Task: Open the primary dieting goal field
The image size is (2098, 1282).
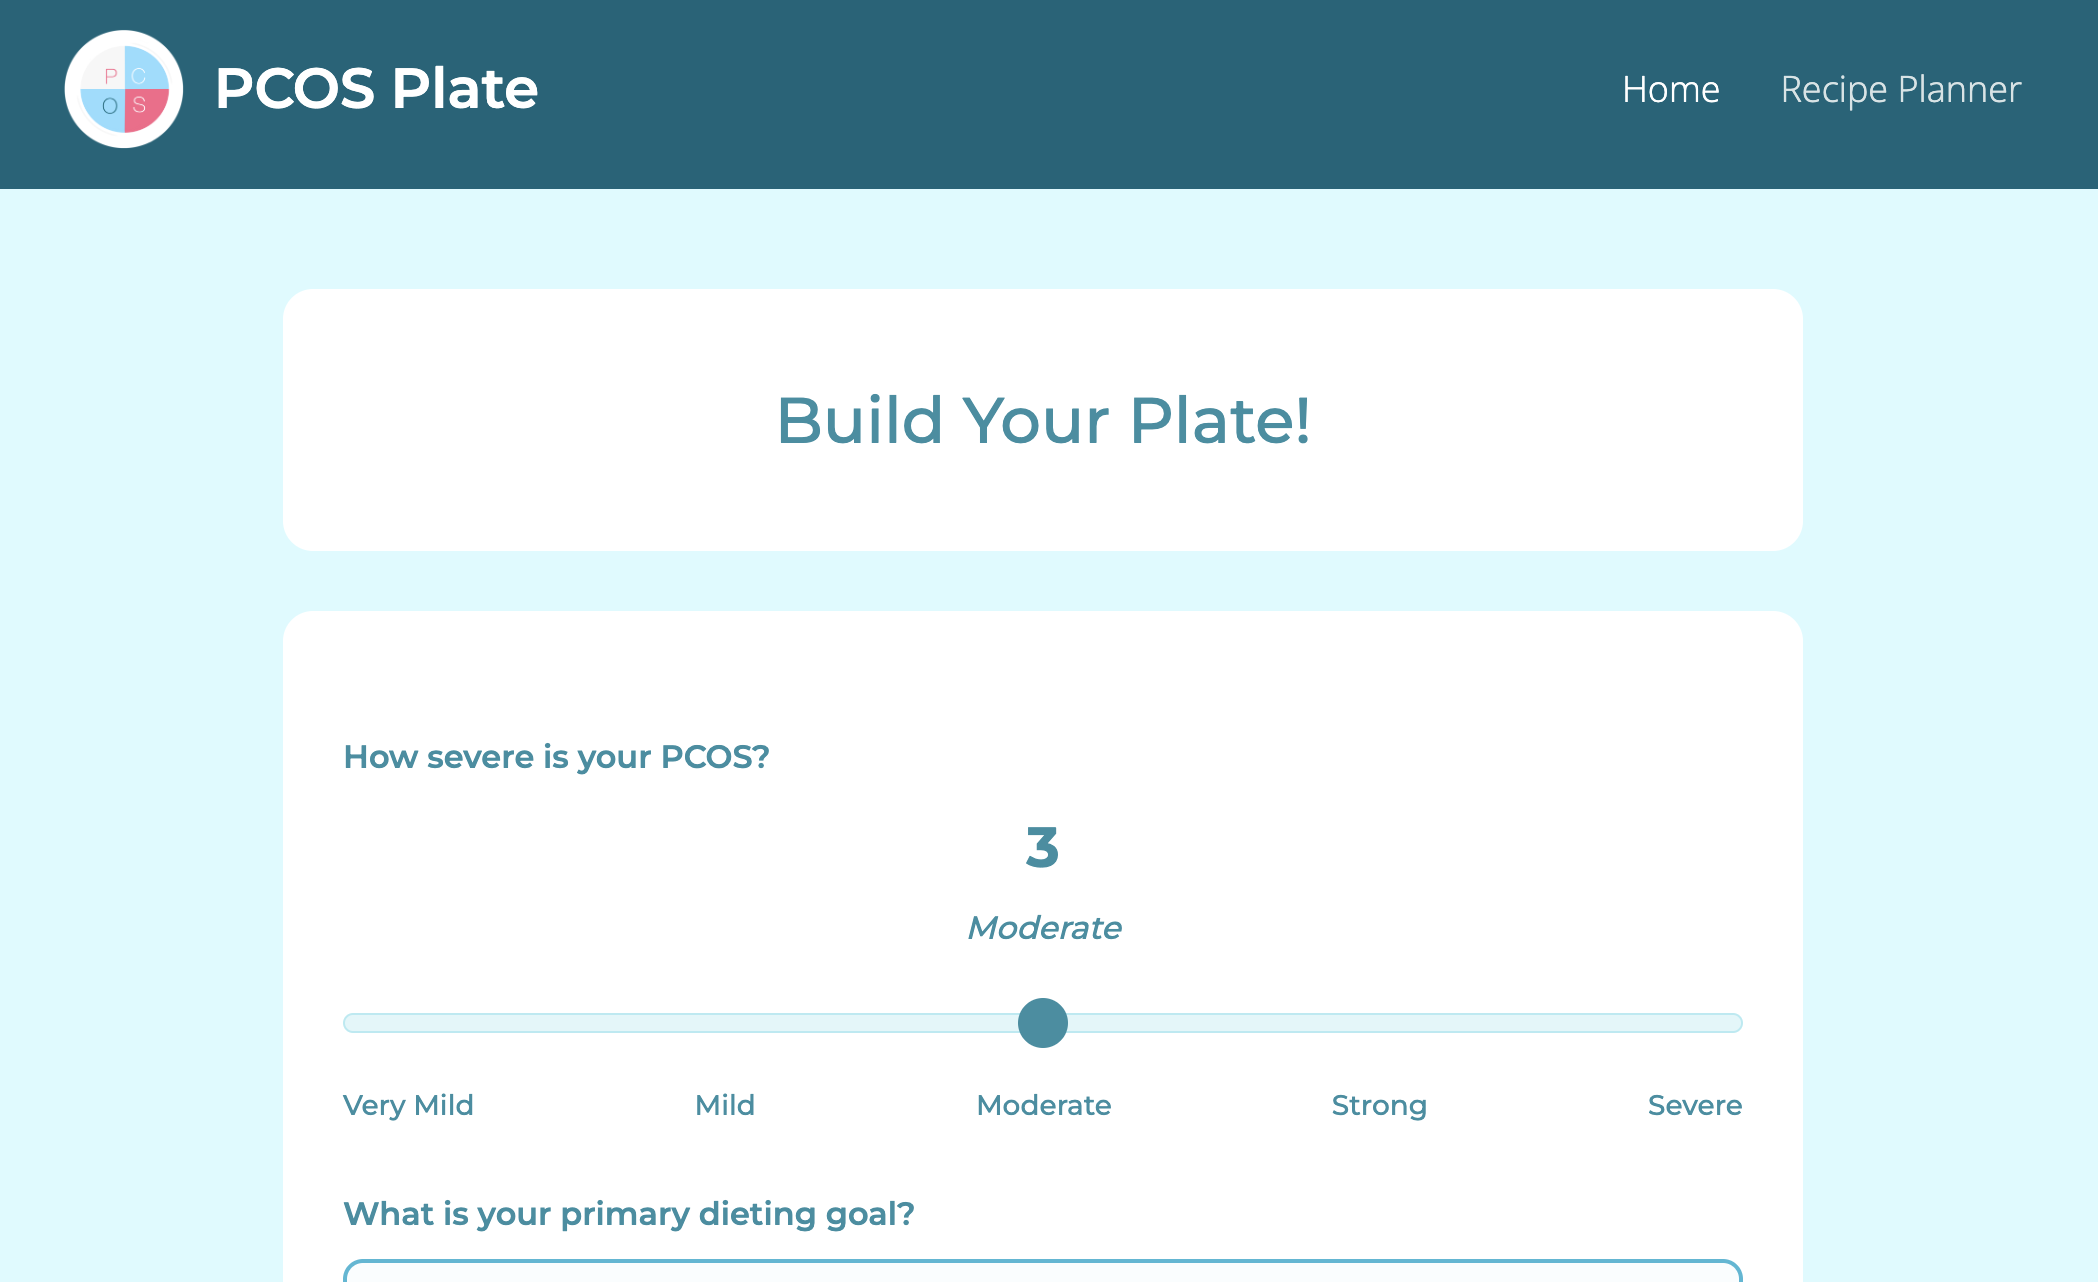Action: [1043, 1270]
